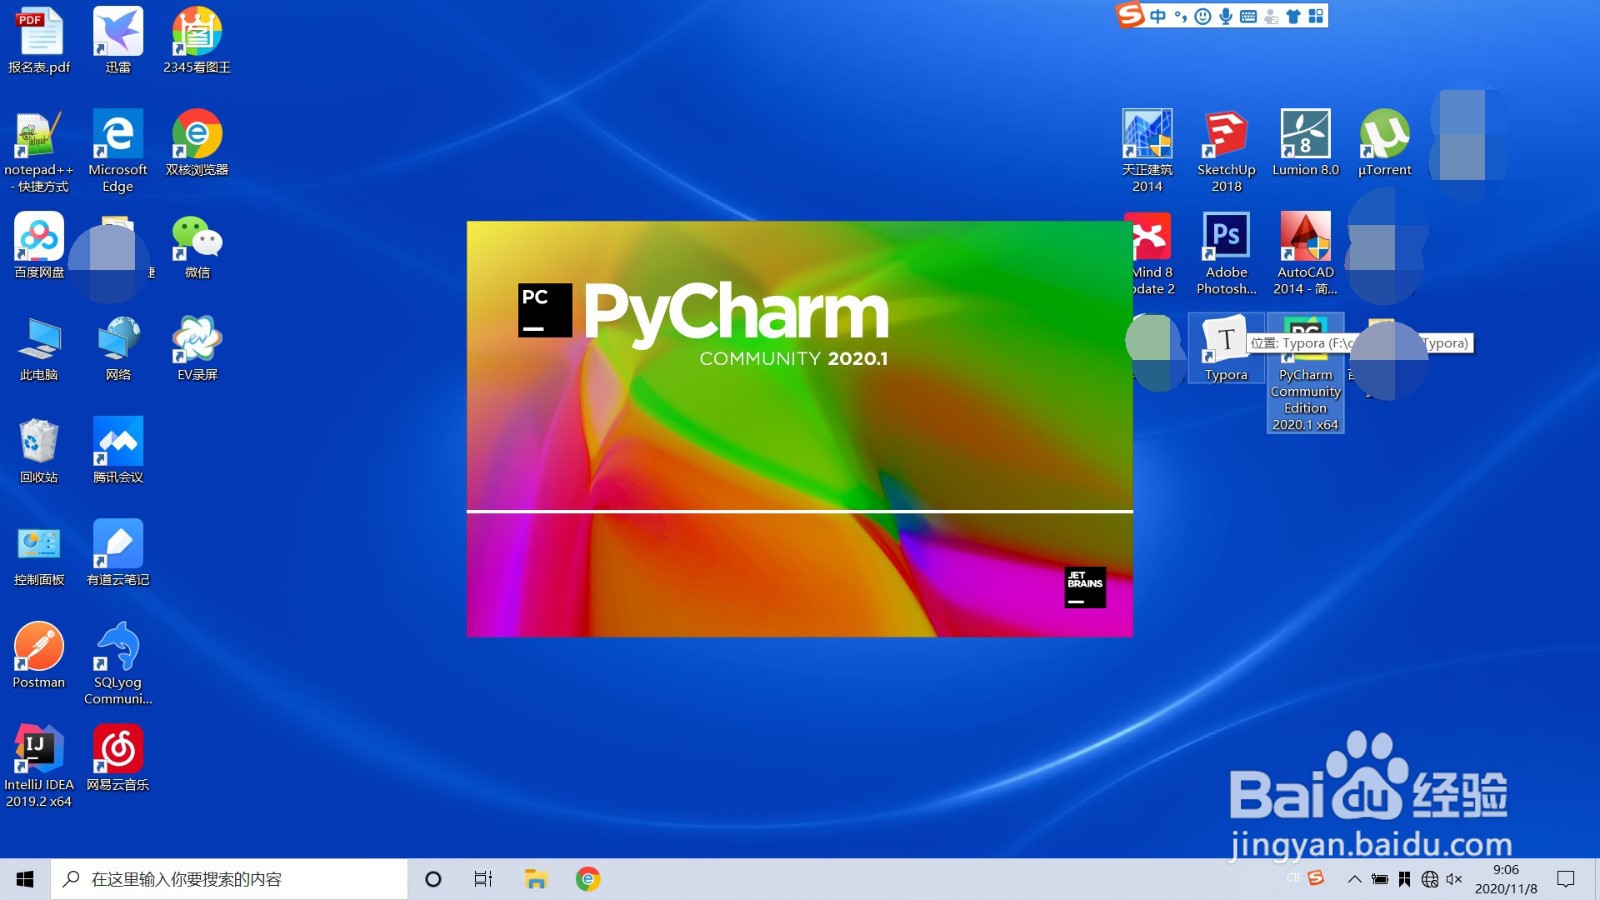This screenshot has height=900, width=1600.
Task: Open the Action Center notifications
Action: tap(1566, 879)
